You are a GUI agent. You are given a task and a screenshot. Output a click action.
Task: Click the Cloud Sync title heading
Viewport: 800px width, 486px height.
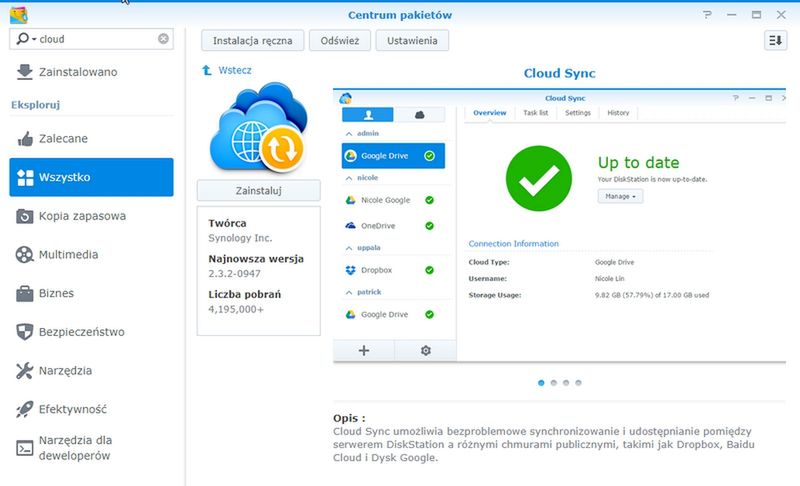559,73
